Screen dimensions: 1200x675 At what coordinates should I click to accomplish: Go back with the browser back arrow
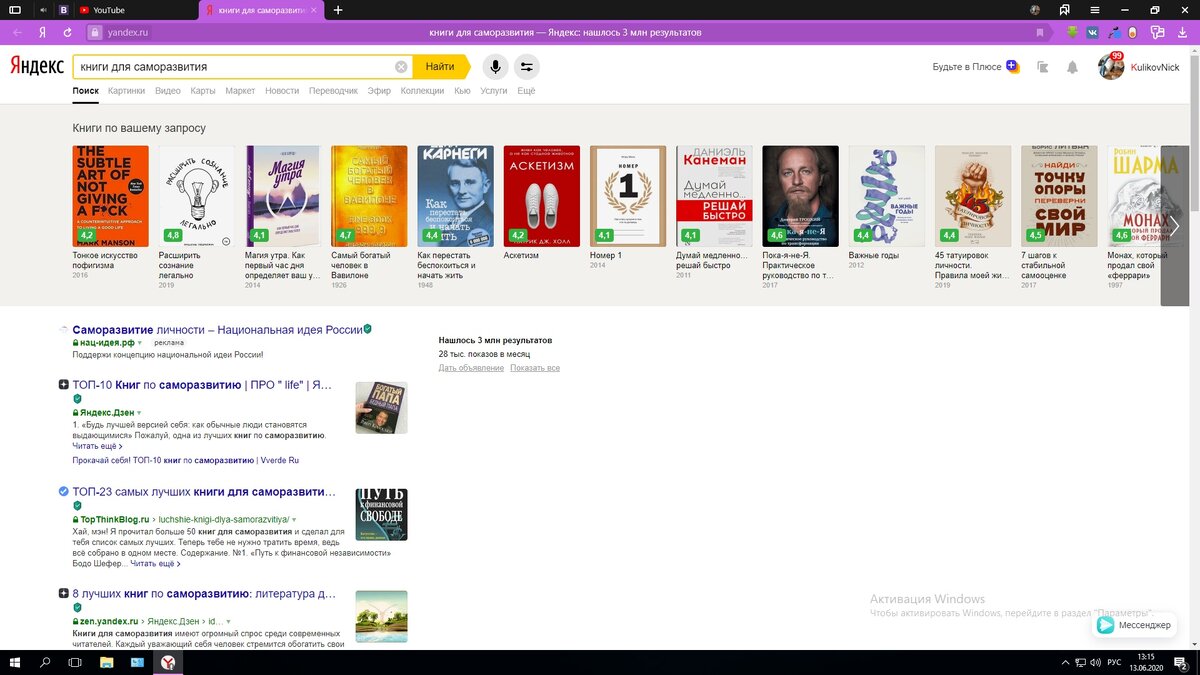point(17,32)
